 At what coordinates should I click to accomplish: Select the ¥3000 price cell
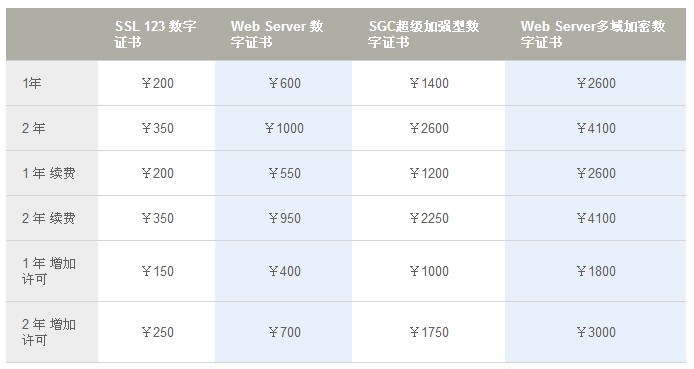(x=596, y=332)
